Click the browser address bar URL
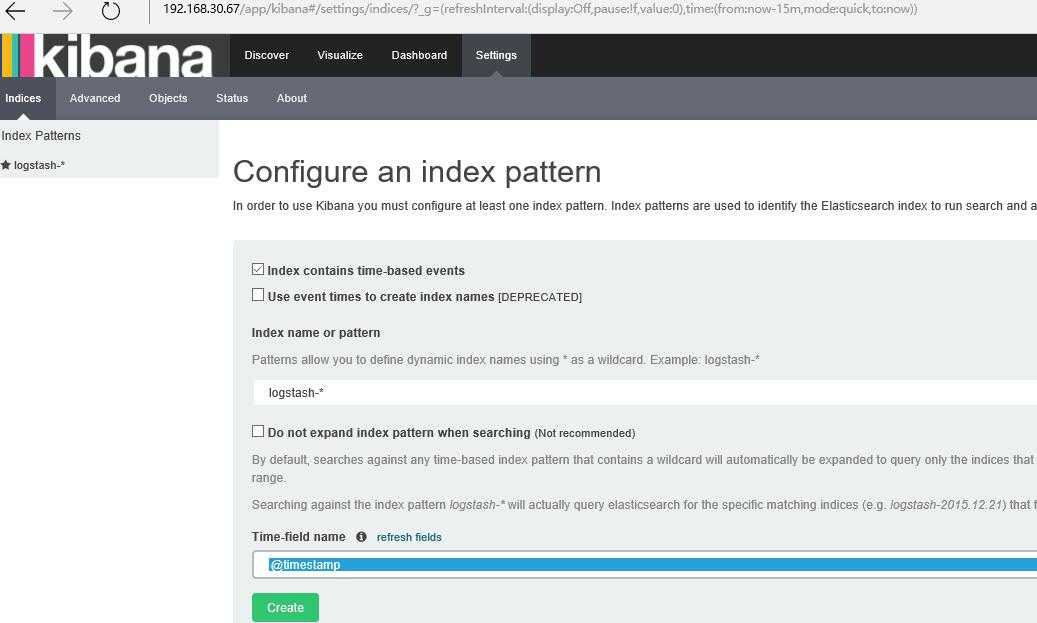 pyautogui.click(x=540, y=9)
